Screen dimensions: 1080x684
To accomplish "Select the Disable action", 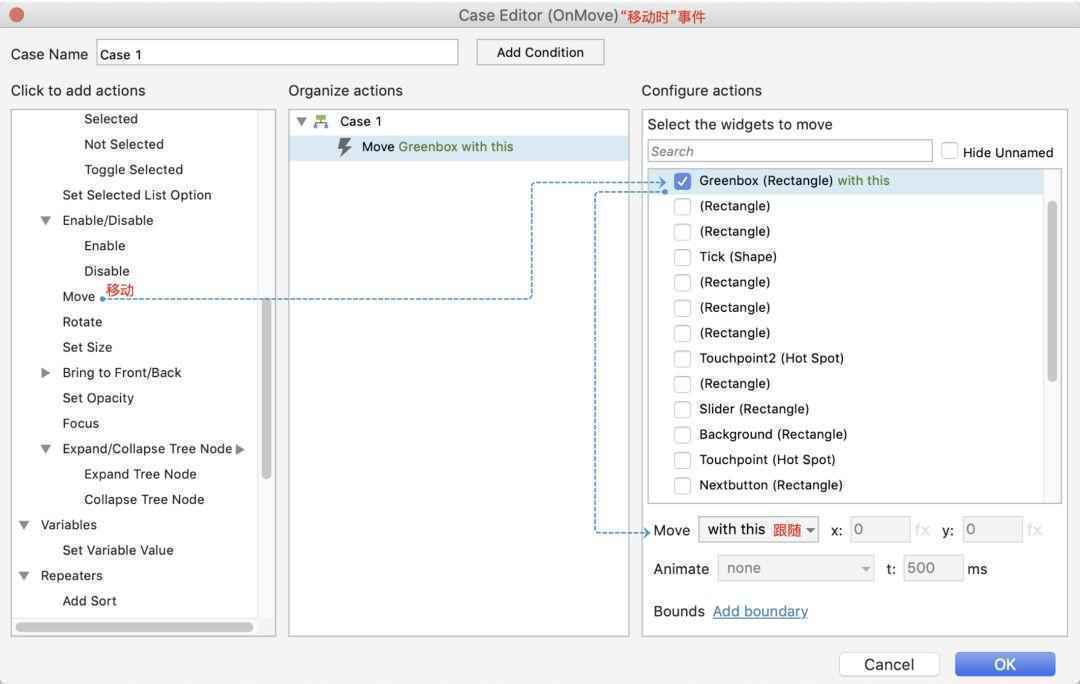I will click(x=107, y=271).
